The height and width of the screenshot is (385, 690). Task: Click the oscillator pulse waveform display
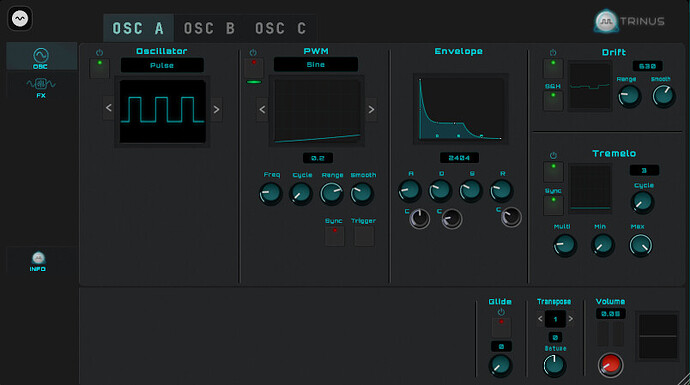[162, 111]
